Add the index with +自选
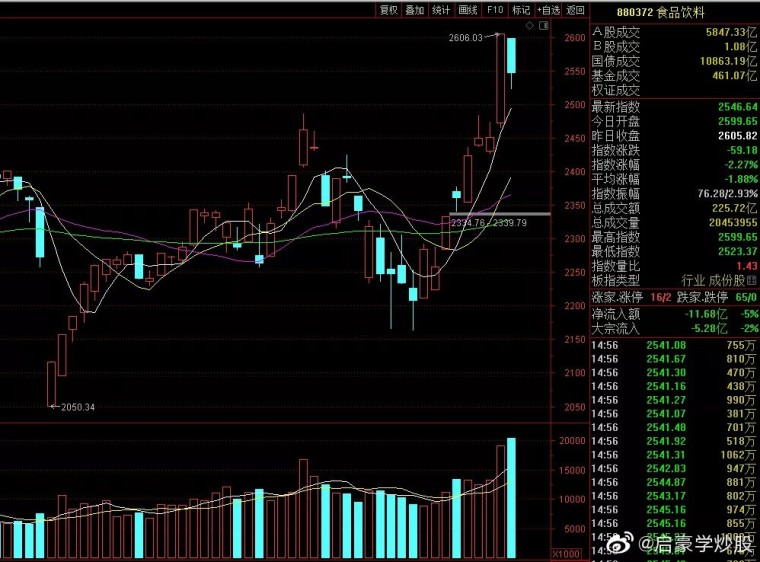 tap(549, 10)
